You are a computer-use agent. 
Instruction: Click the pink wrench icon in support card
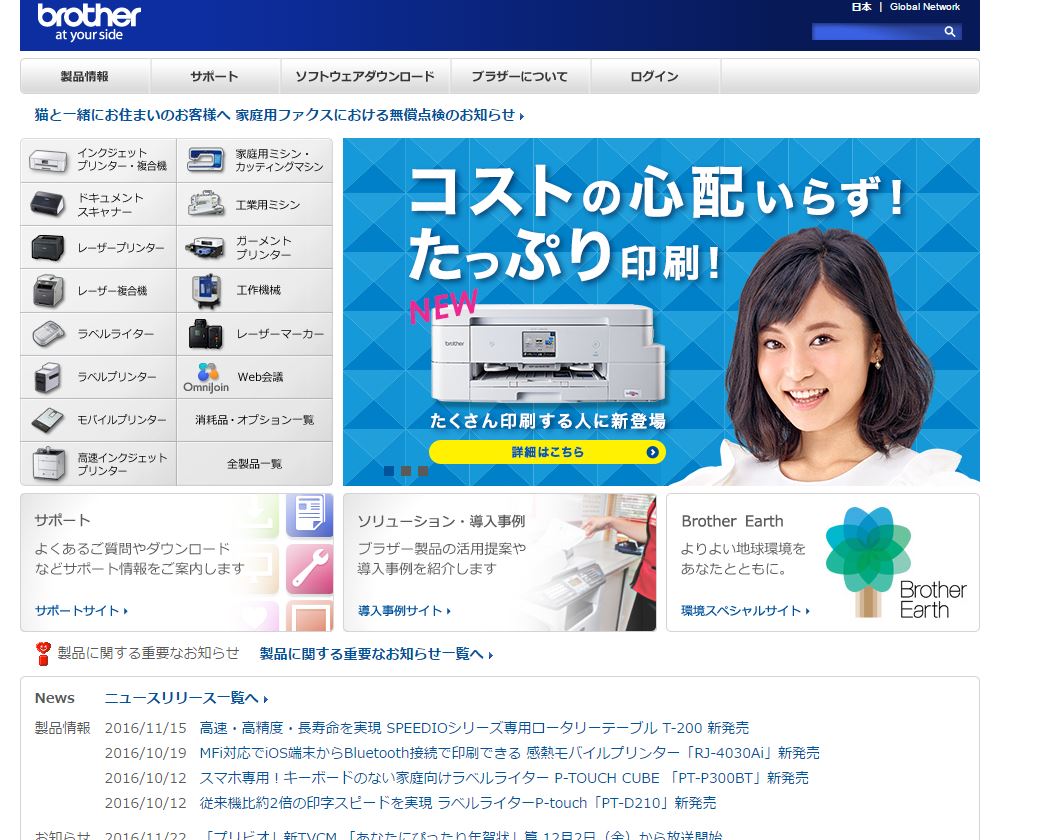[x=309, y=569]
